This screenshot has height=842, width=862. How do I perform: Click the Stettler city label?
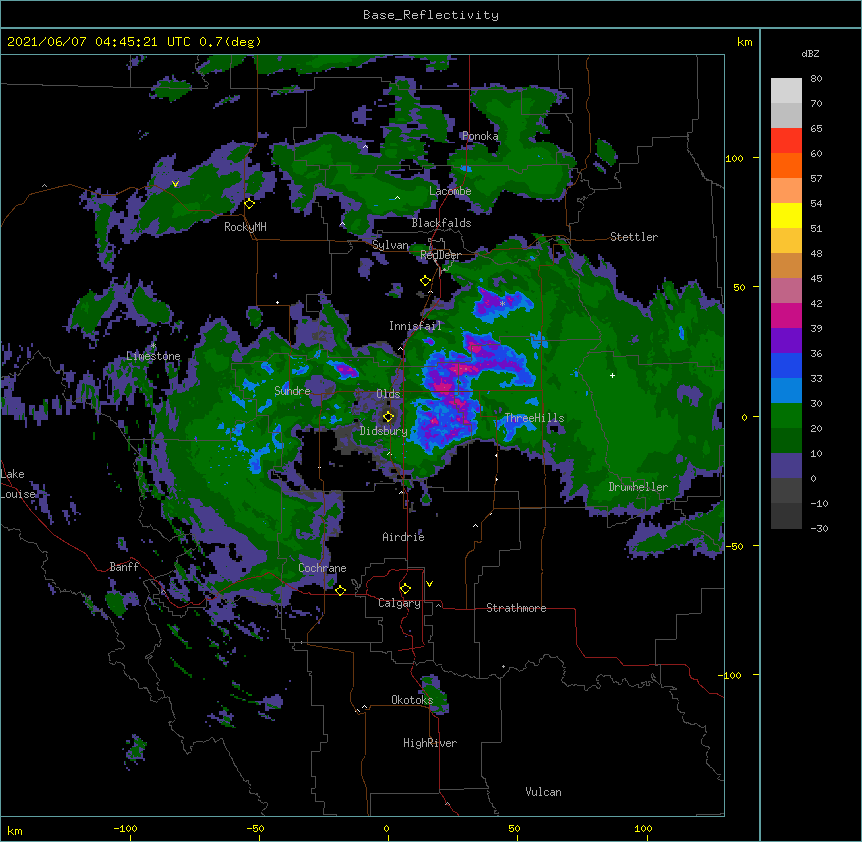[x=634, y=237]
